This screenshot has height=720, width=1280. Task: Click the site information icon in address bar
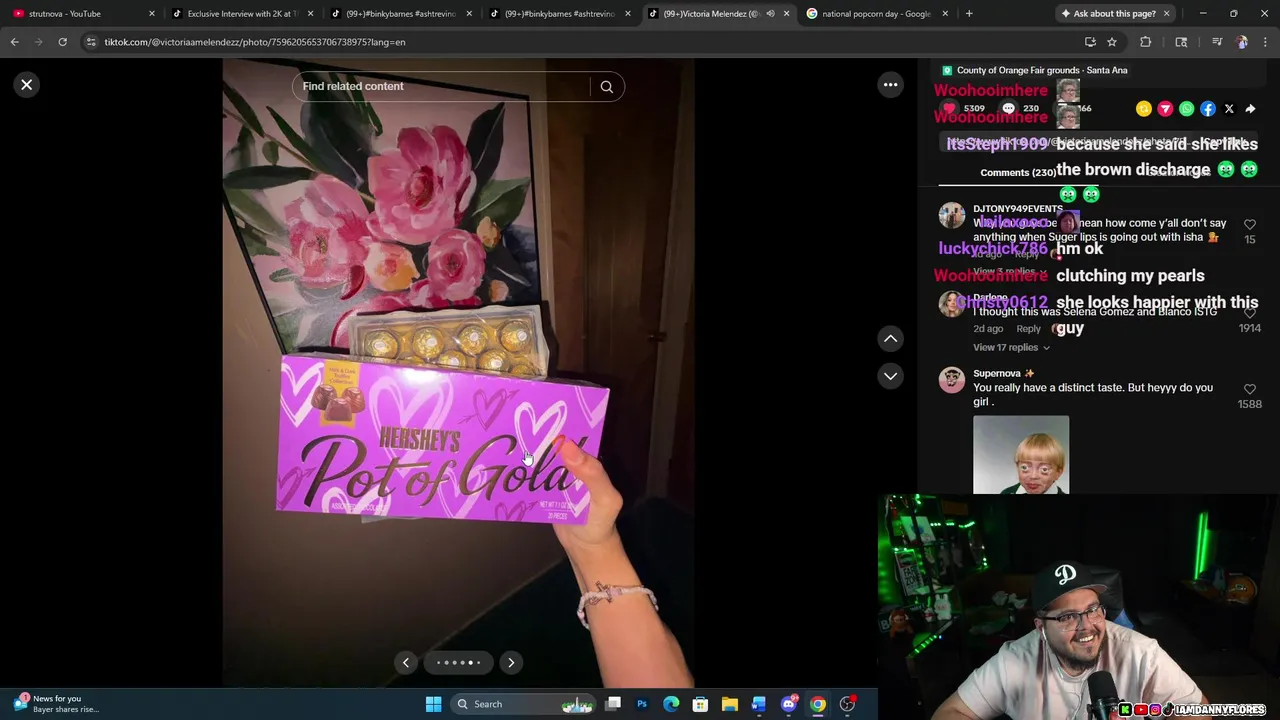click(91, 42)
